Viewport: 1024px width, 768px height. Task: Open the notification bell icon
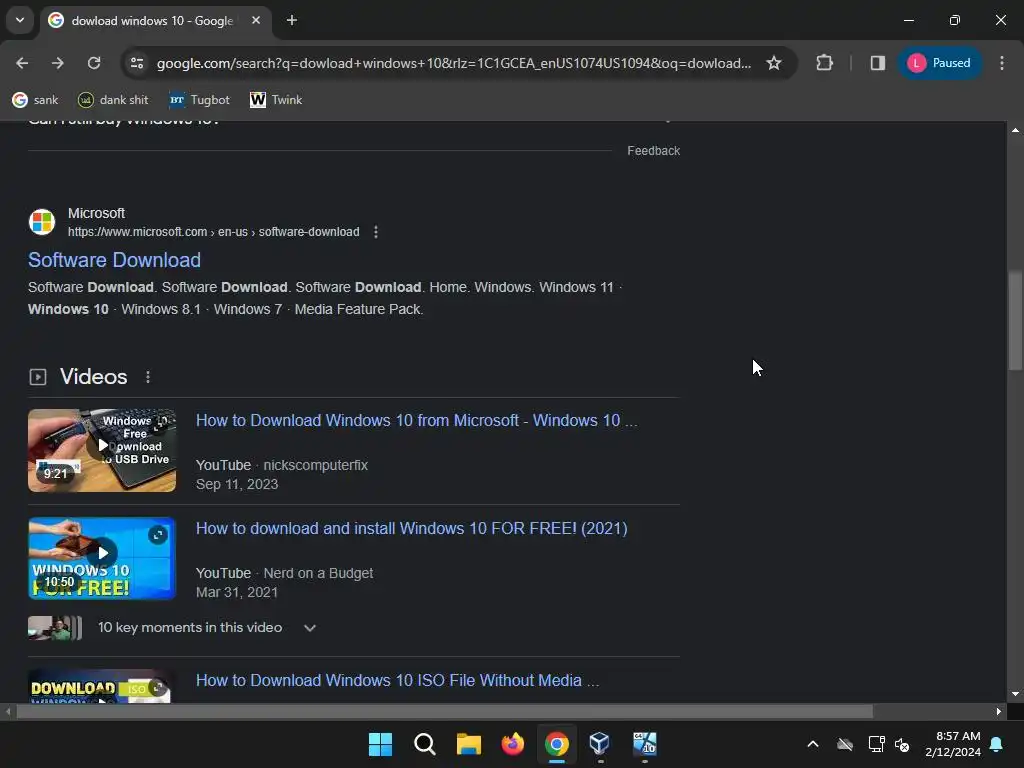(997, 744)
